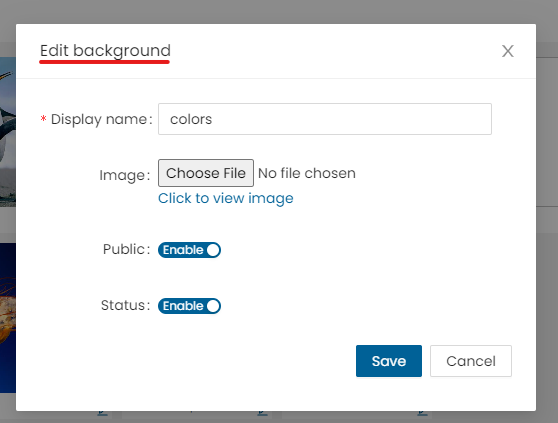Click the red required asterisk marker
Viewport: 558px width, 423px height.
pos(43,118)
